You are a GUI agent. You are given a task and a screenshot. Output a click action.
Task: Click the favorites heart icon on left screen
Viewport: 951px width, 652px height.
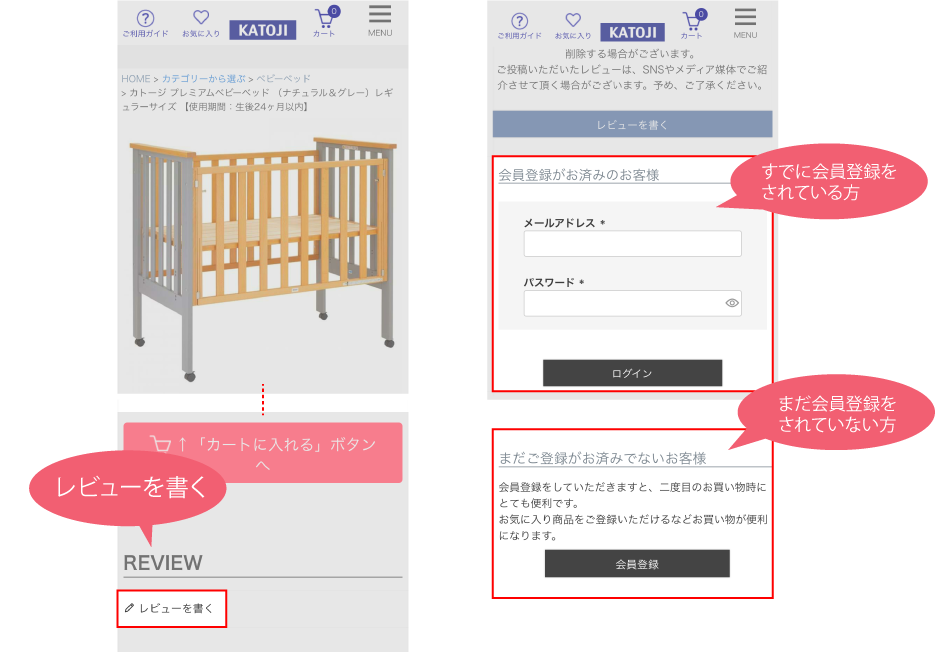(201, 24)
